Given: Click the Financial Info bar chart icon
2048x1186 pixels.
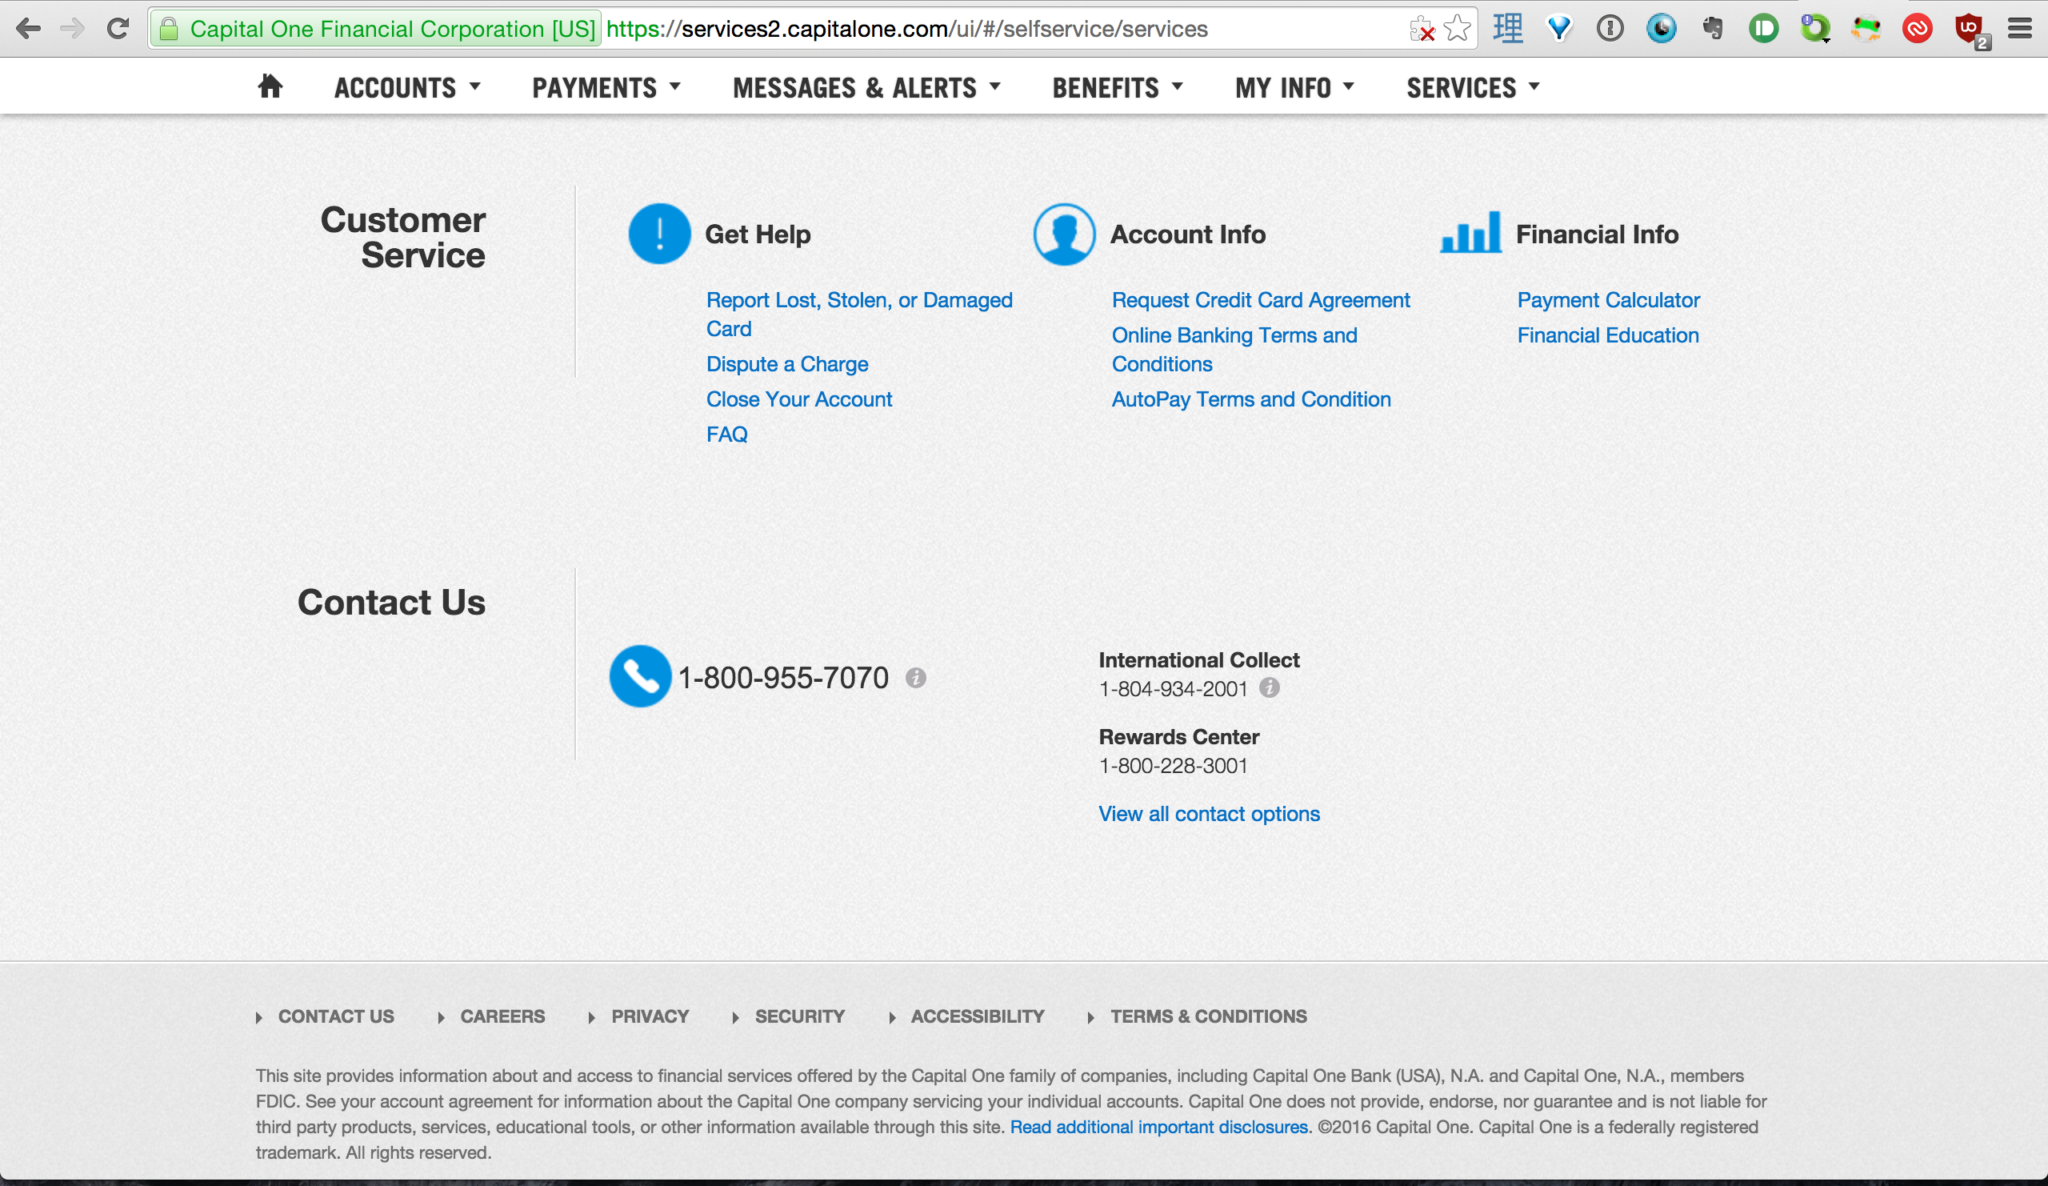Looking at the screenshot, I should click(x=1469, y=232).
